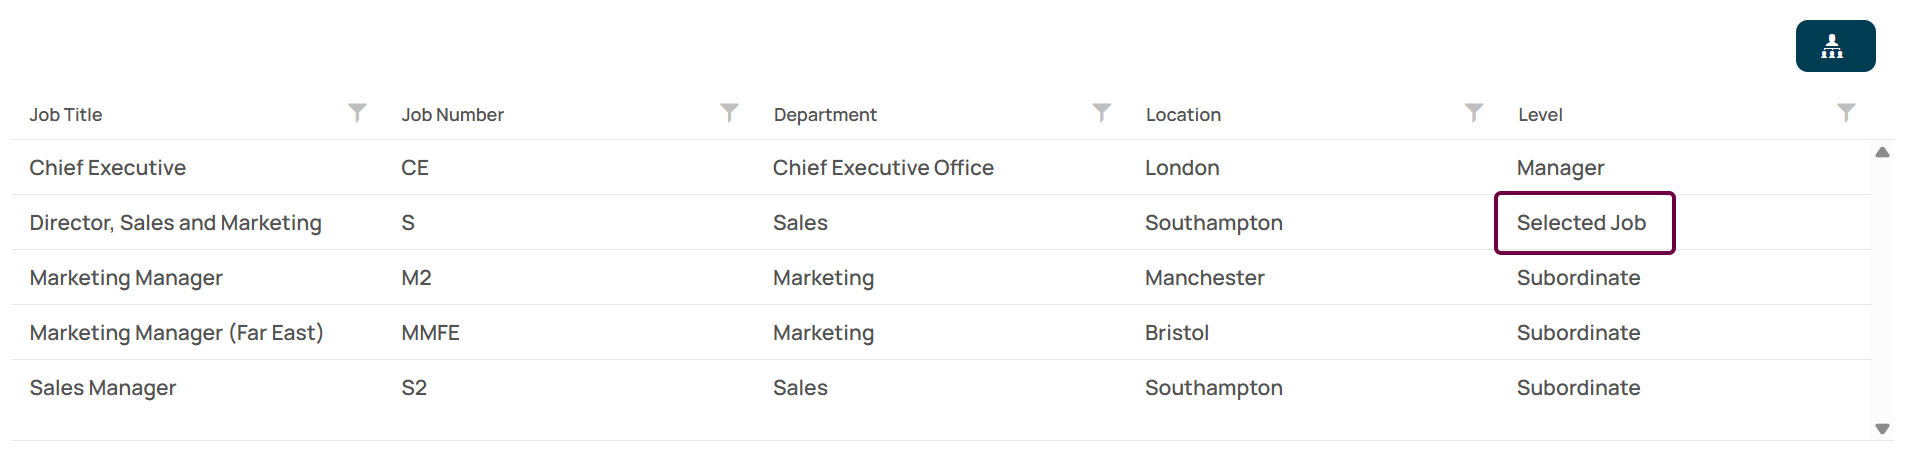
Task: Sort by Level header
Action: [1540, 115]
